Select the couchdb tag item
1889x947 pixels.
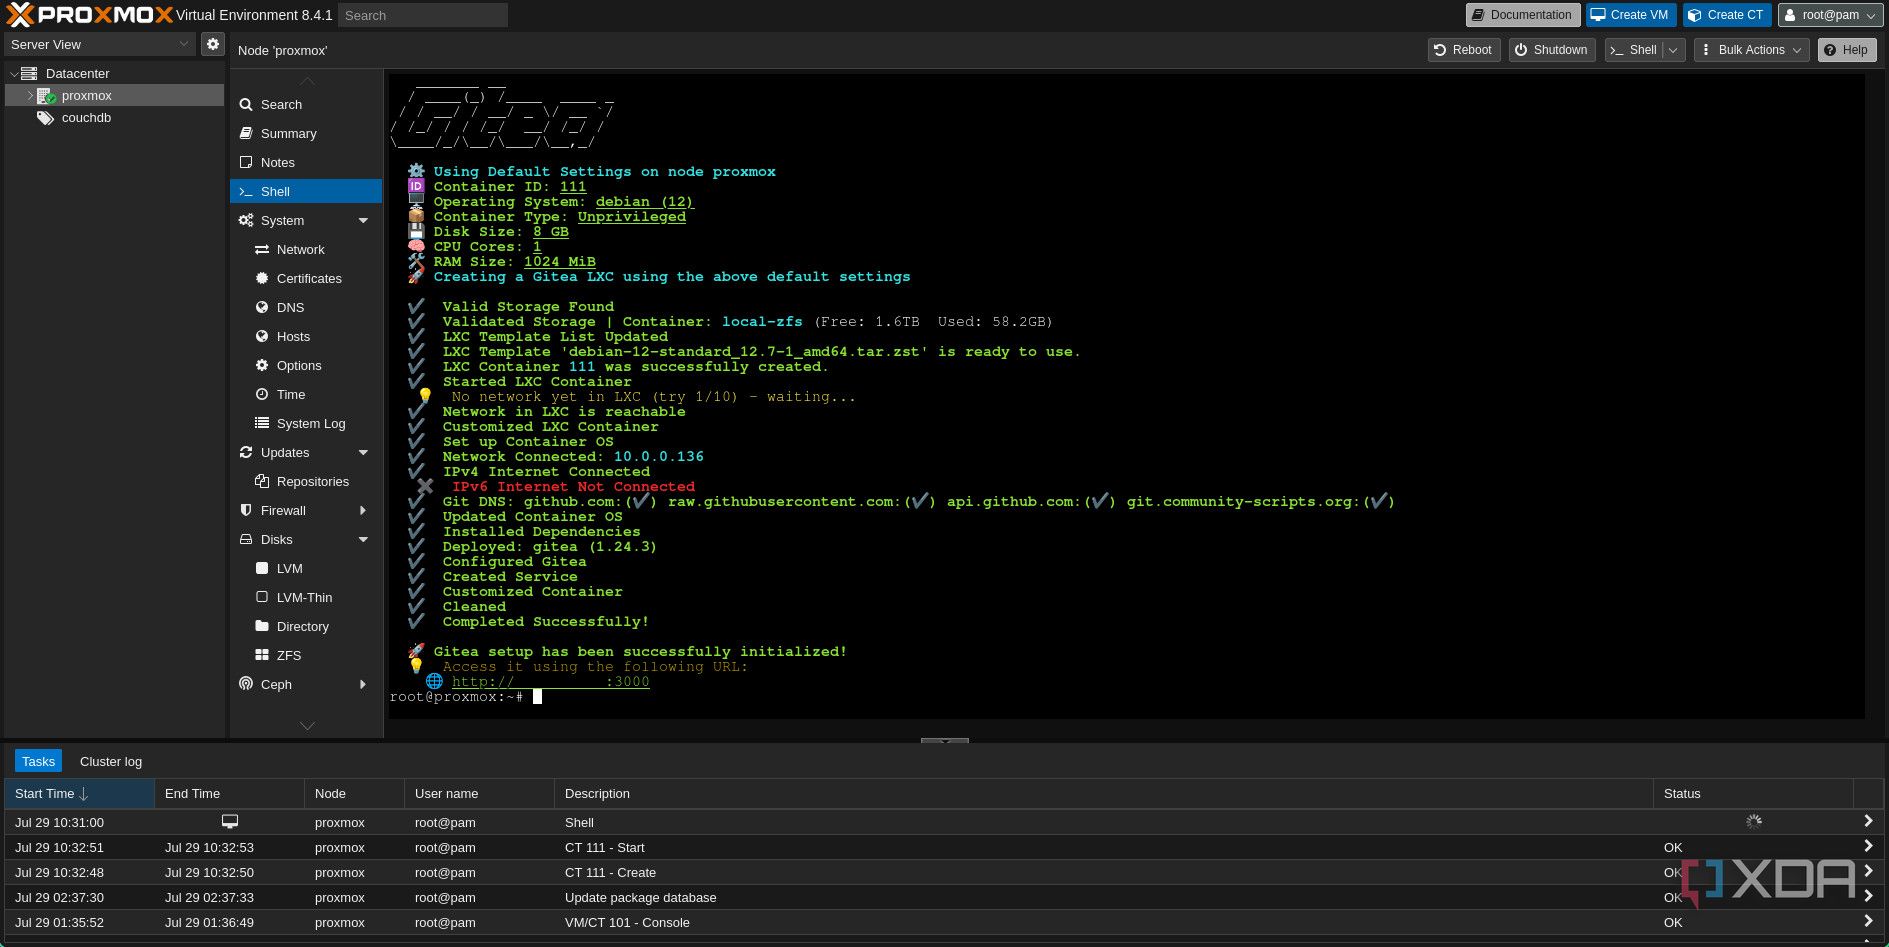(86, 117)
